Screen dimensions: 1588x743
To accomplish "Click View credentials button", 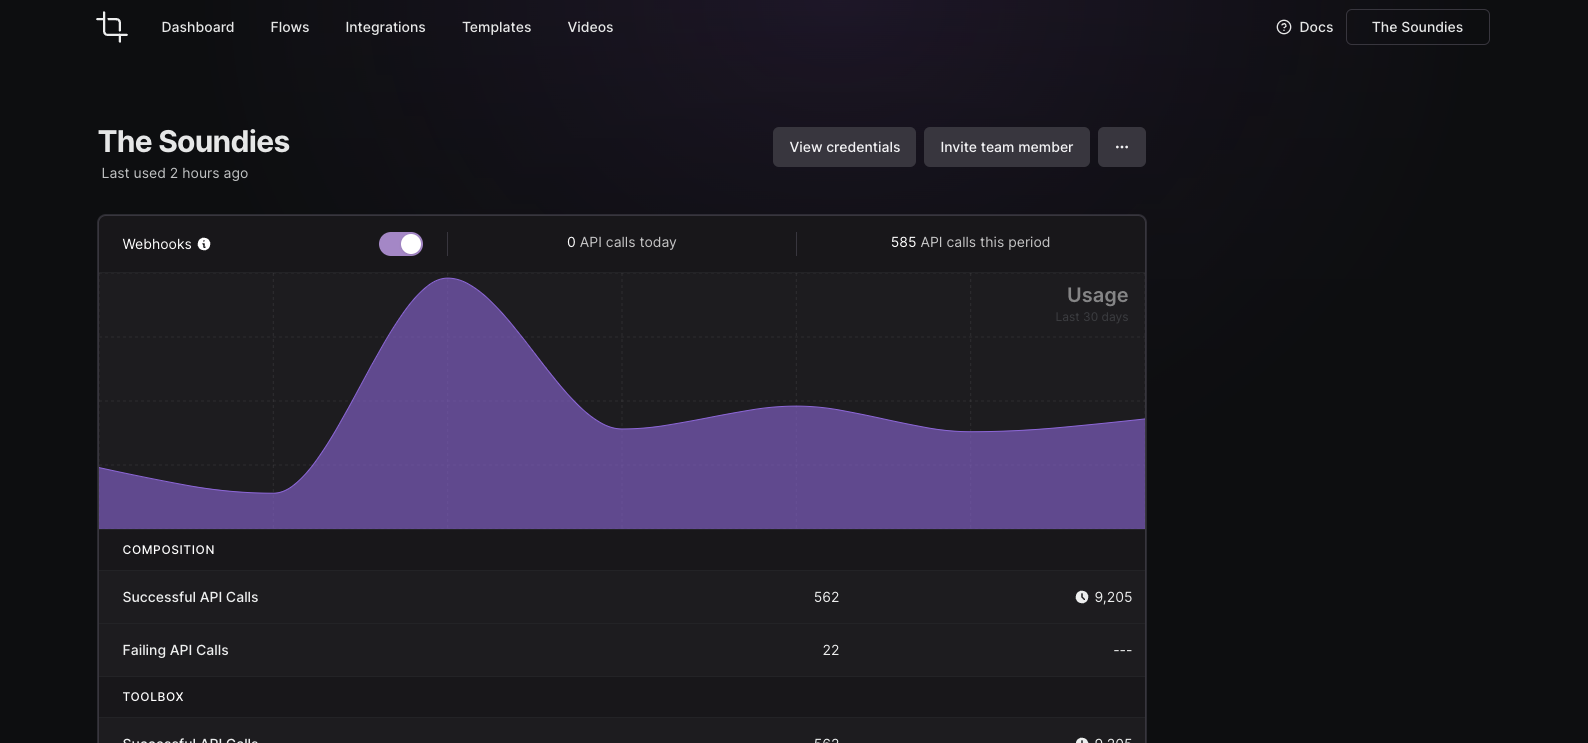I will (x=844, y=147).
